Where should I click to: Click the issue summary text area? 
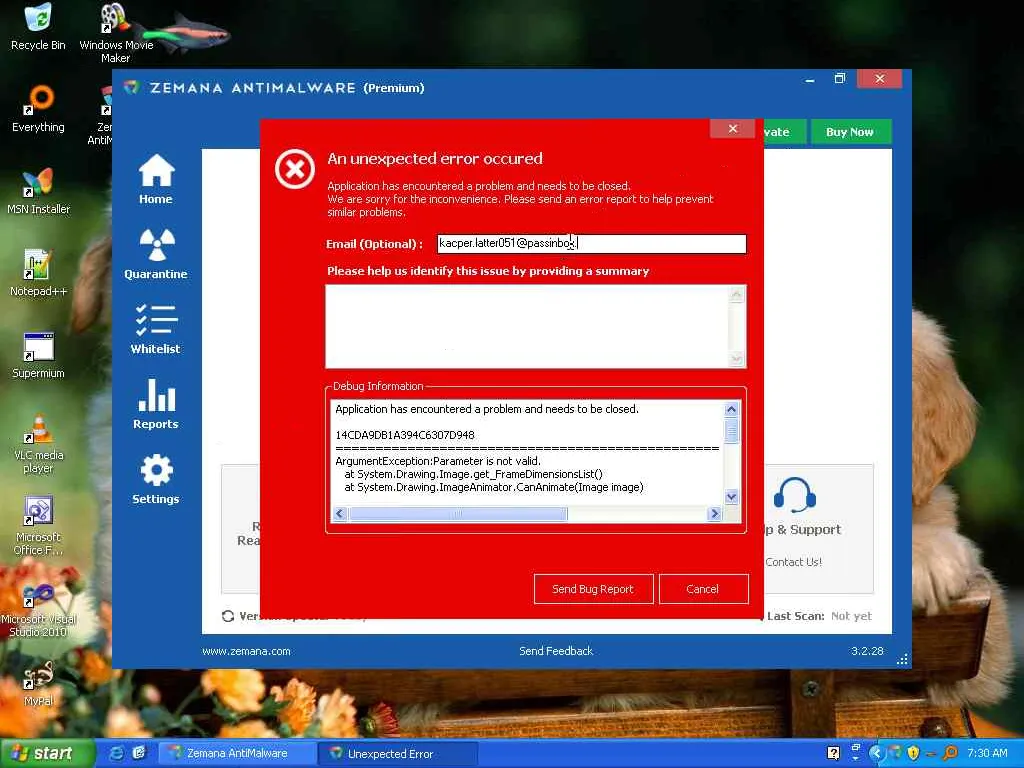pyautogui.click(x=536, y=327)
